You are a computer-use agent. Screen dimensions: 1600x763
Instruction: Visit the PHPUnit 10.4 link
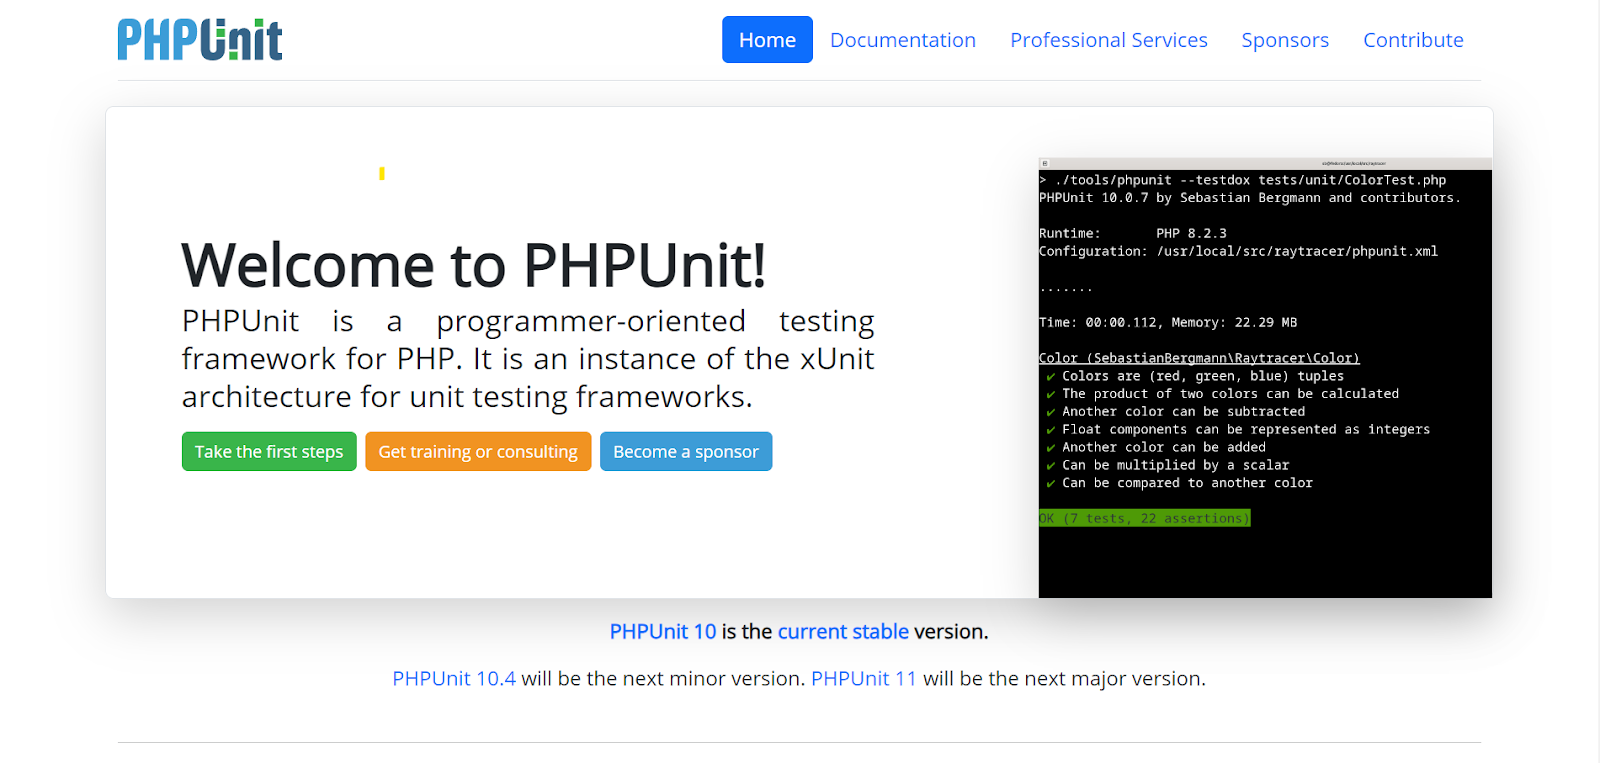coord(454,679)
